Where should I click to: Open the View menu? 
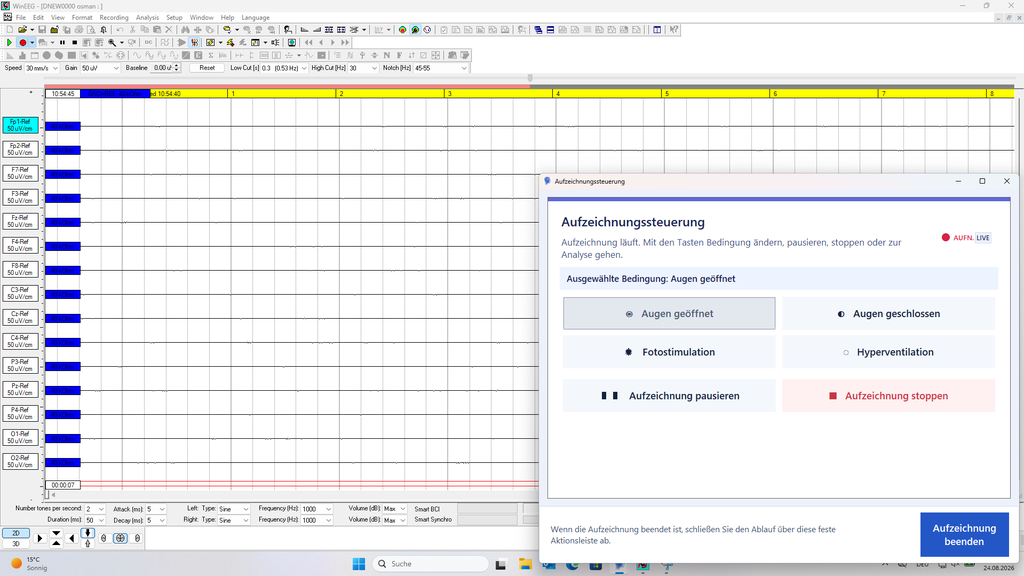57,18
